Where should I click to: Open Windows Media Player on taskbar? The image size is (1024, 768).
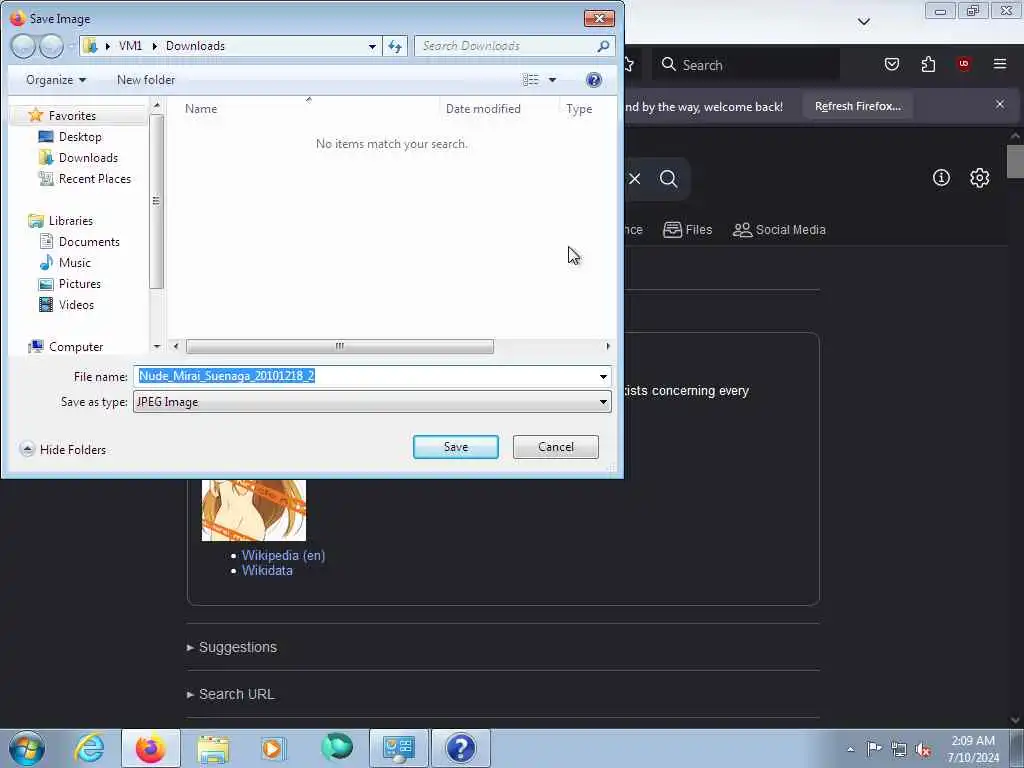click(274, 748)
